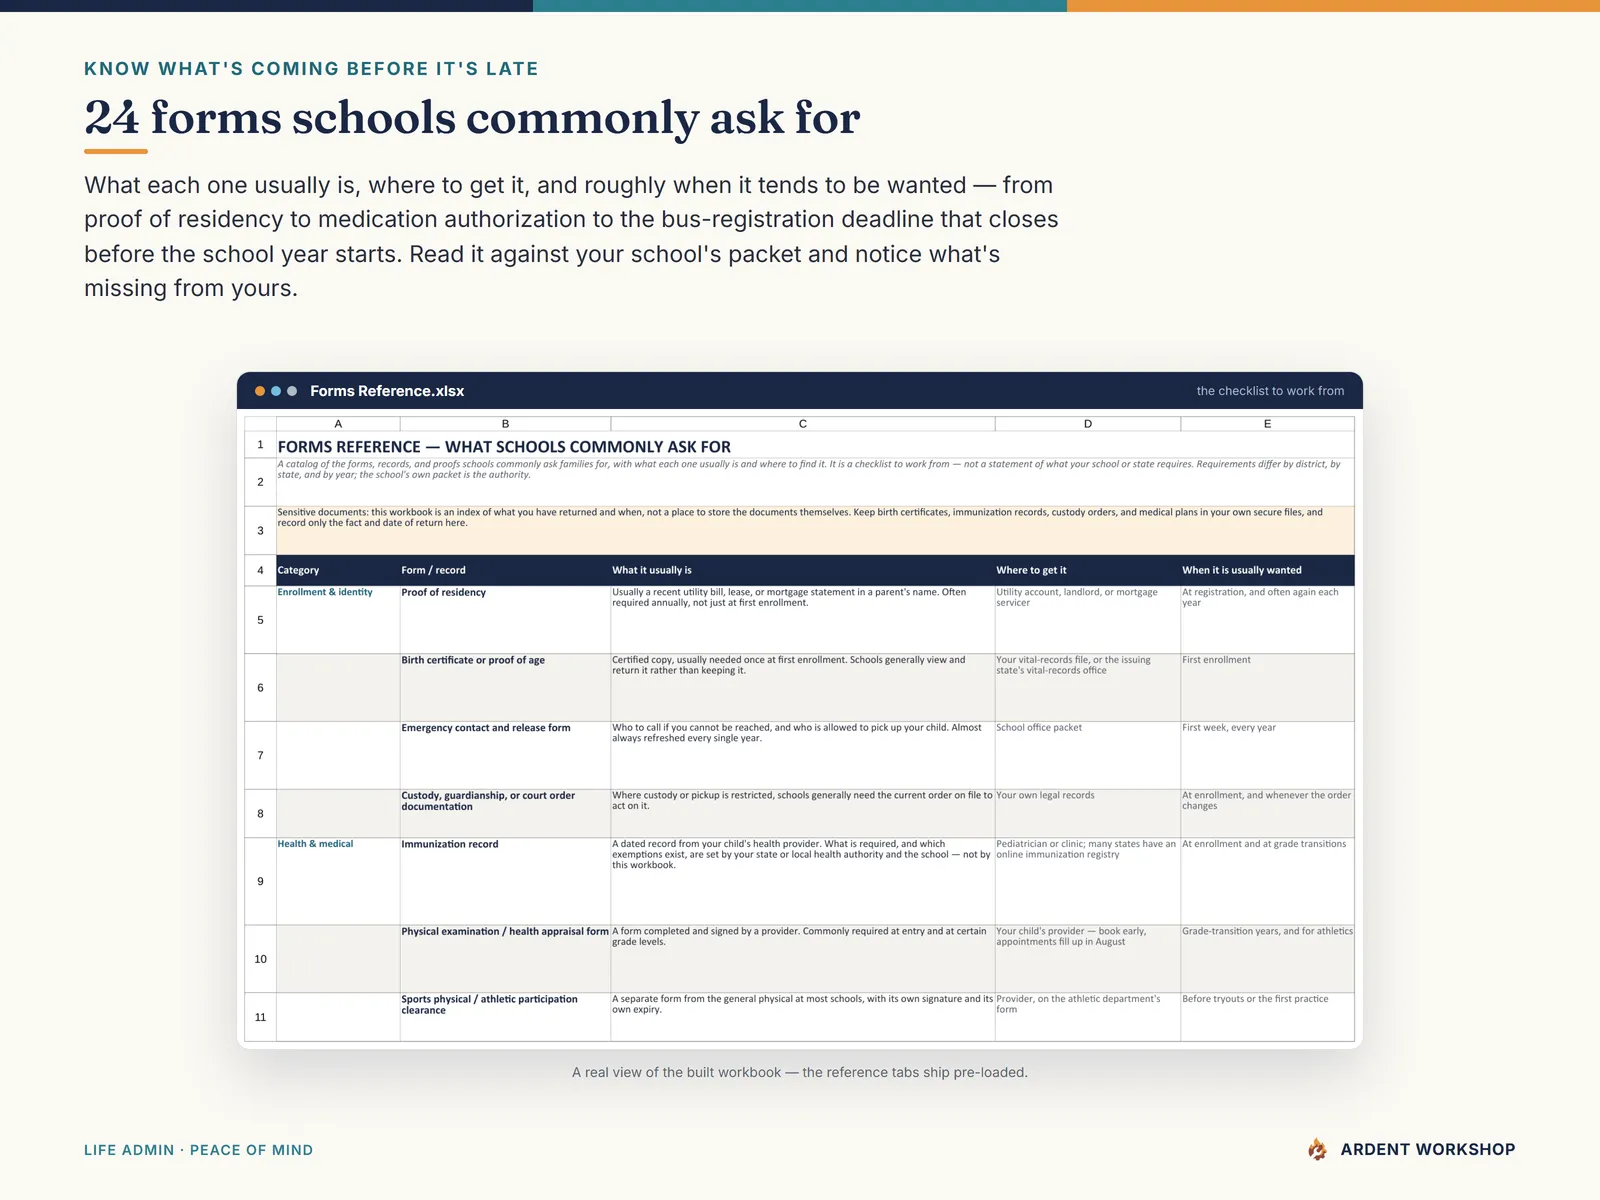Click the 'A real view of the built workbook' caption
The width and height of the screenshot is (1600, 1200).
point(800,1072)
